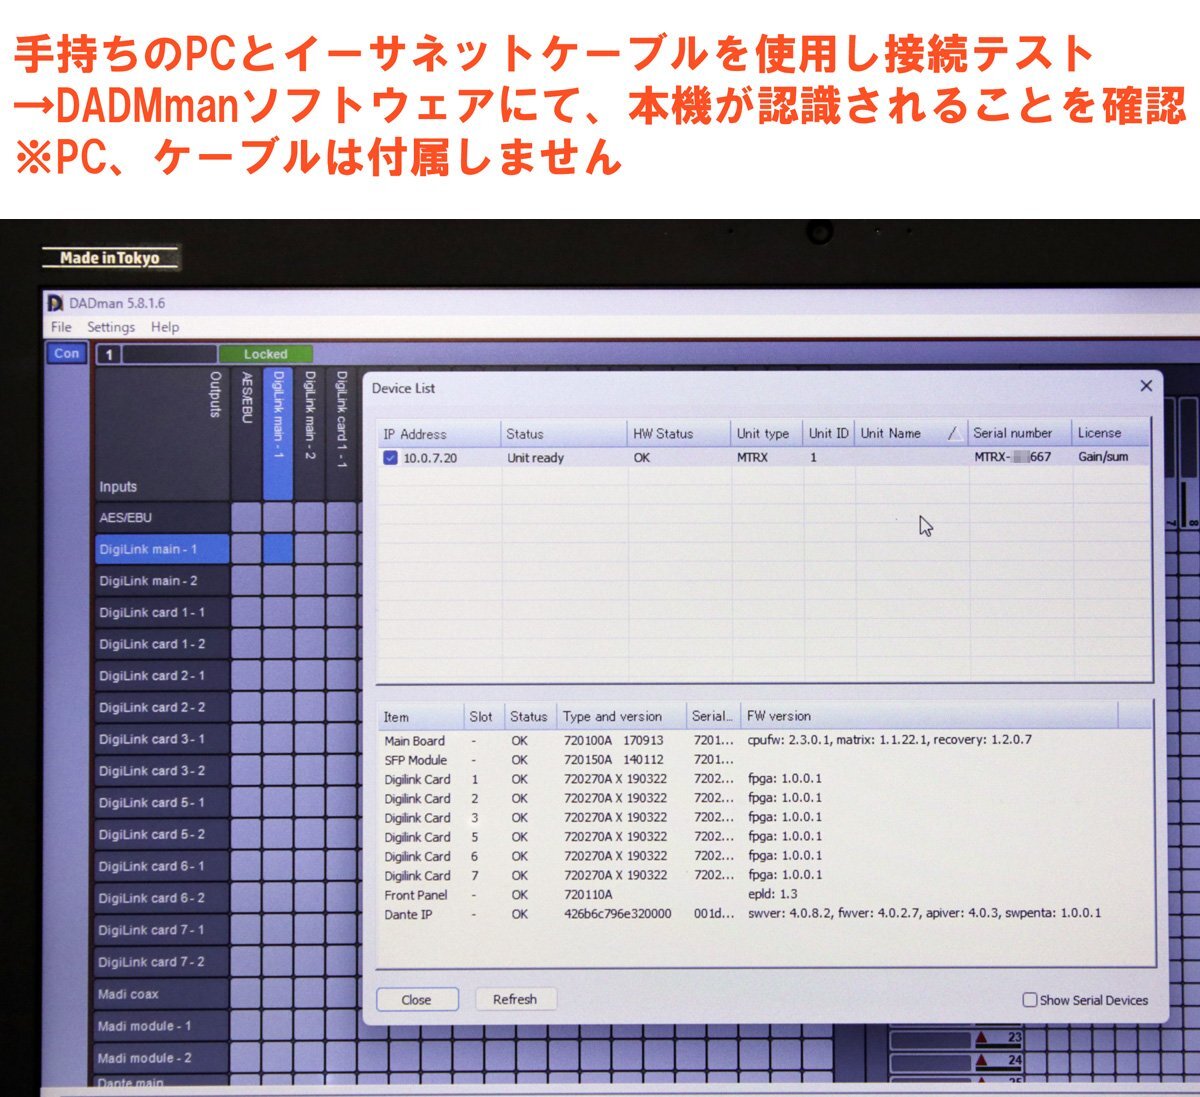Image resolution: width=1200 pixels, height=1097 pixels.
Task: Click the Item column header
Action: (421, 717)
